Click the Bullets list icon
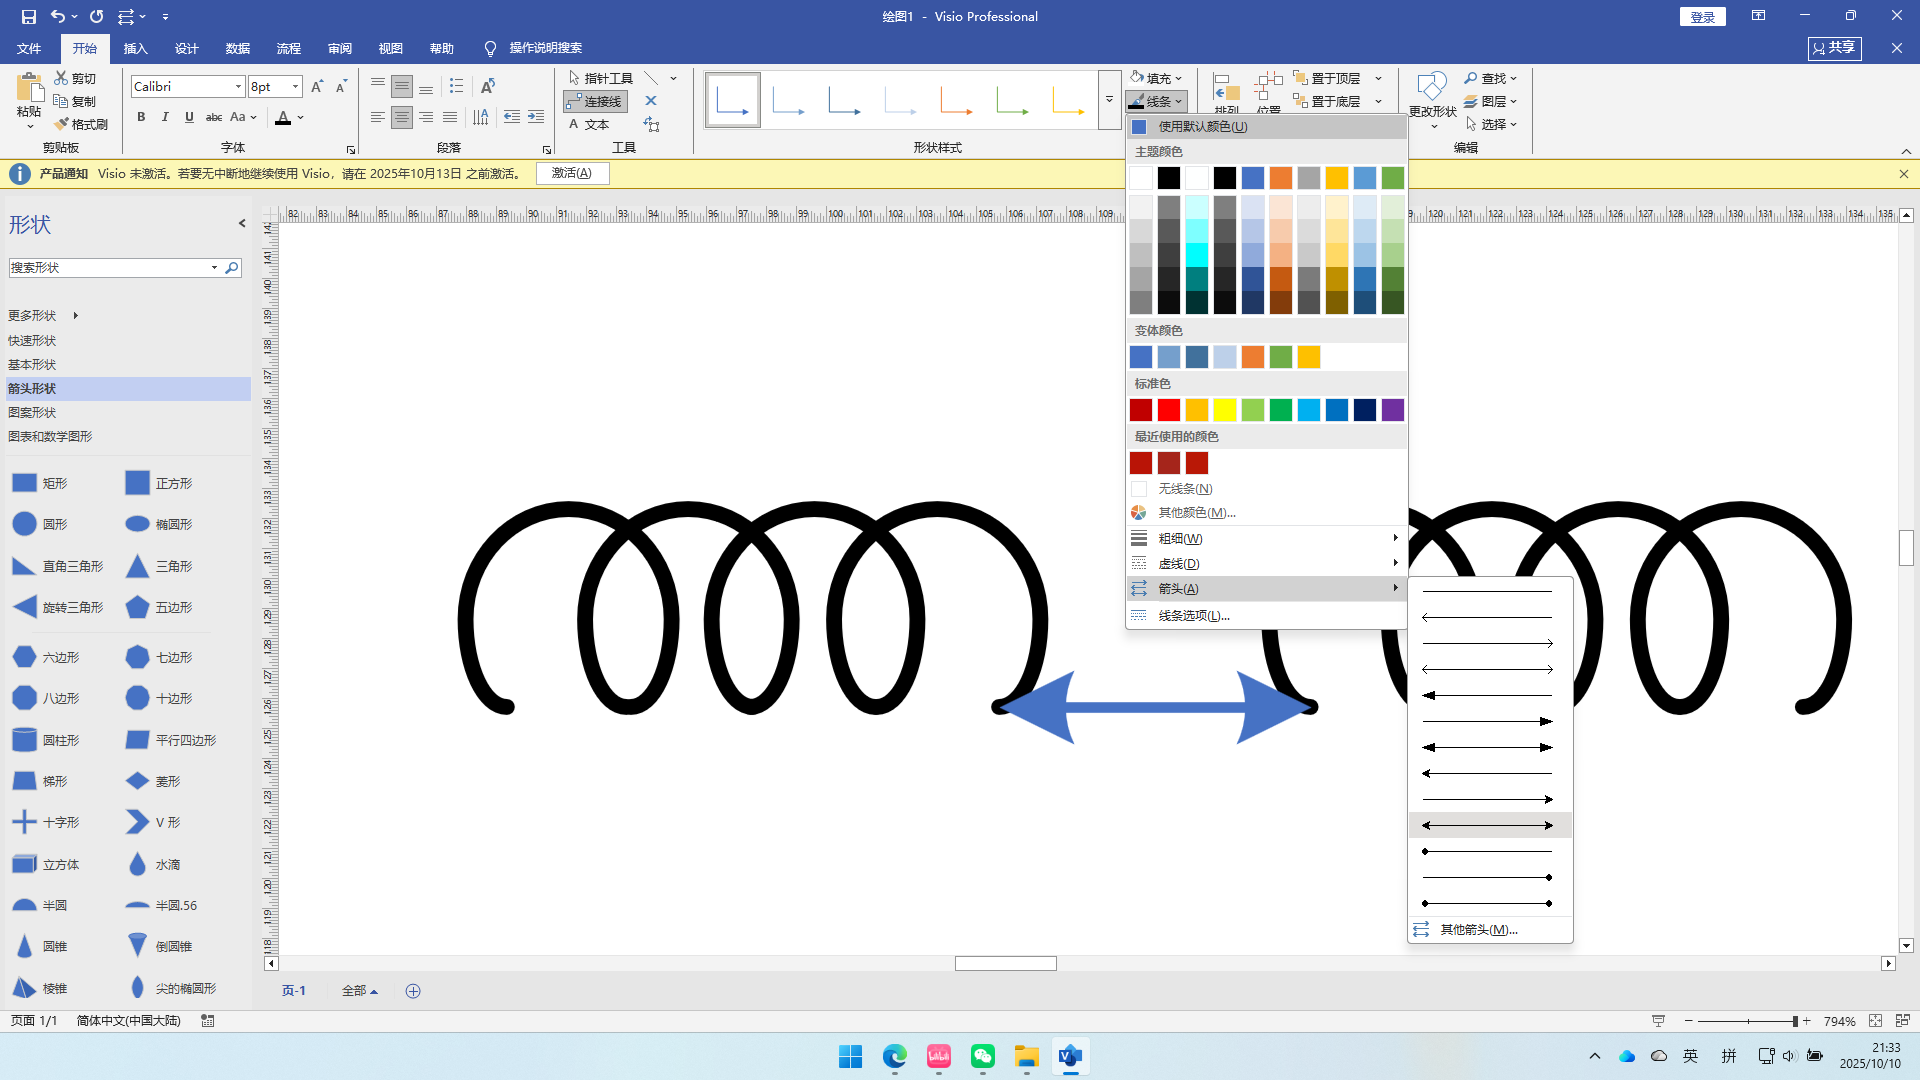Viewport: 1920px width, 1080px height. [x=457, y=86]
